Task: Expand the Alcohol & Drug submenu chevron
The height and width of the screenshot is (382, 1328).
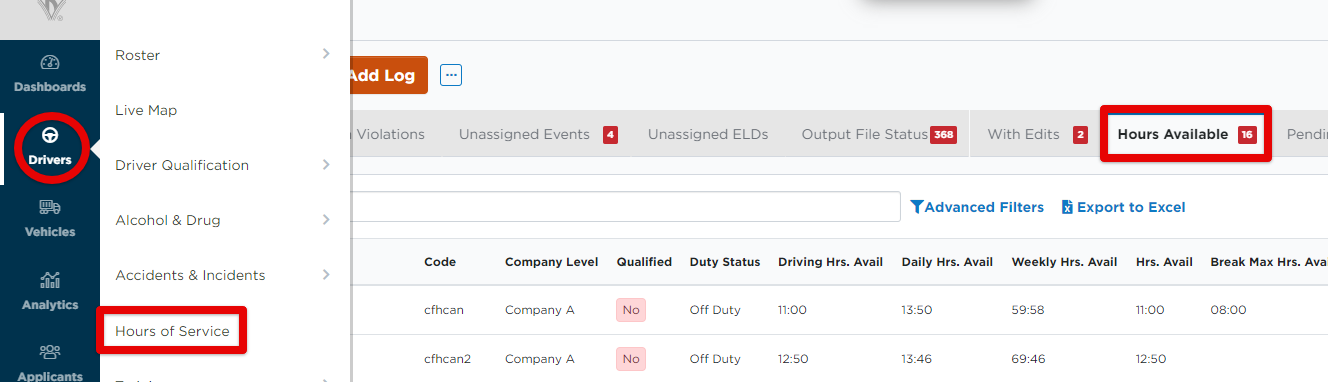Action: click(x=326, y=219)
